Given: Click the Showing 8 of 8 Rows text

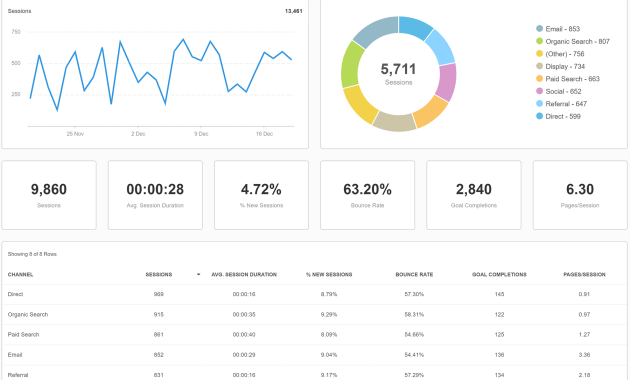Looking at the screenshot, I should tap(32, 254).
